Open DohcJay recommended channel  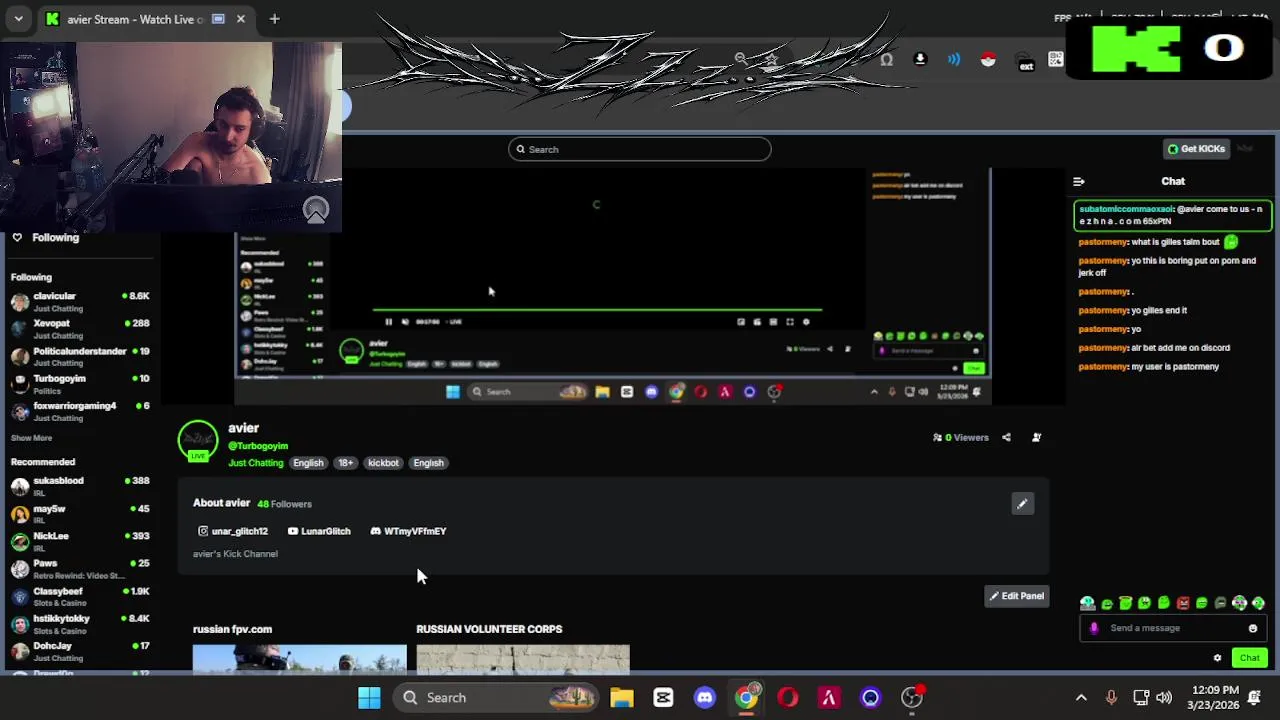coord(80,651)
